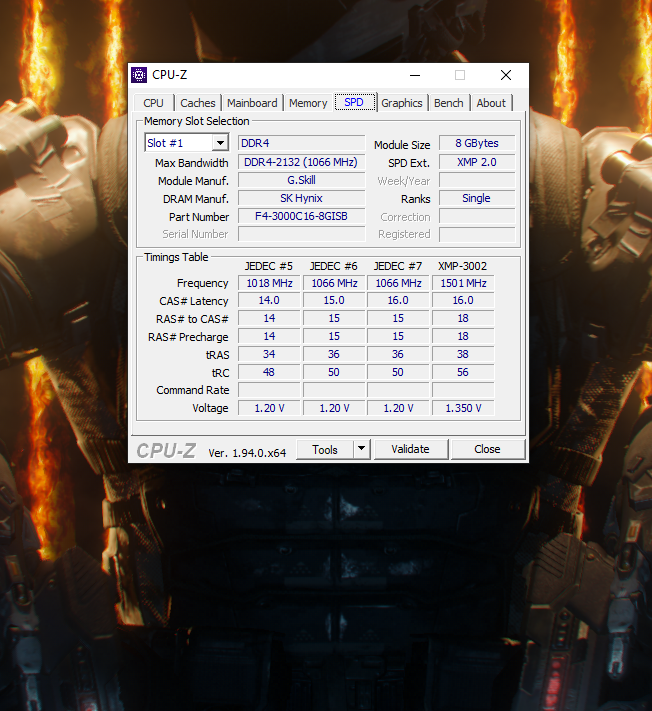Image resolution: width=652 pixels, height=711 pixels.
Task: Close CPU-Z via title bar X
Action: click(x=506, y=75)
